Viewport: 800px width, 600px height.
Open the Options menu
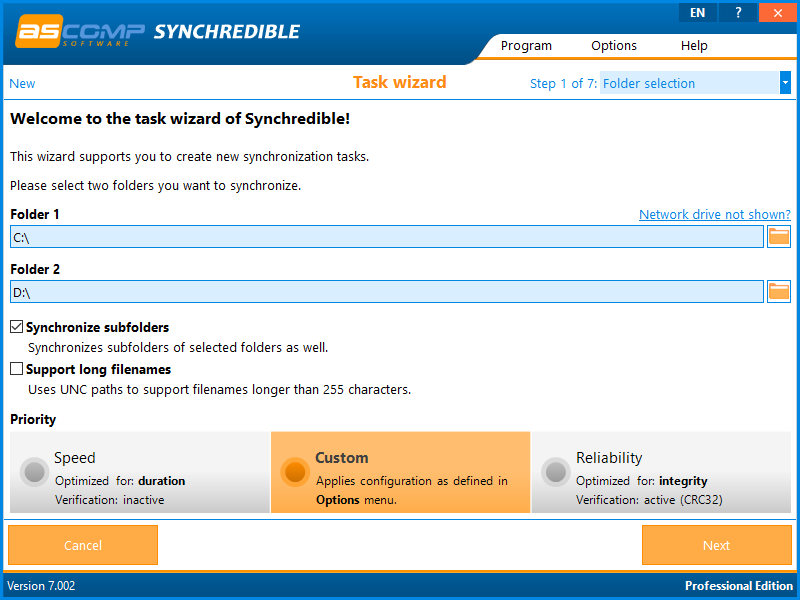click(x=613, y=45)
